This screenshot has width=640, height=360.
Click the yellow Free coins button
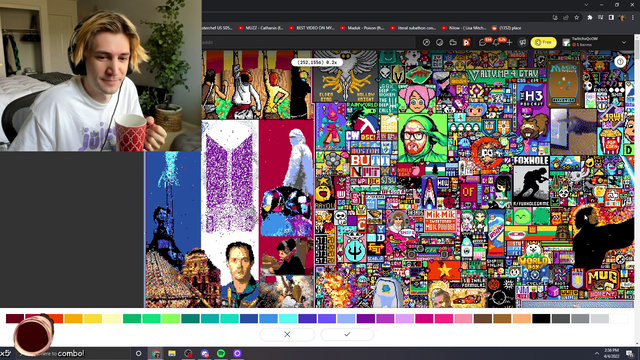544,42
